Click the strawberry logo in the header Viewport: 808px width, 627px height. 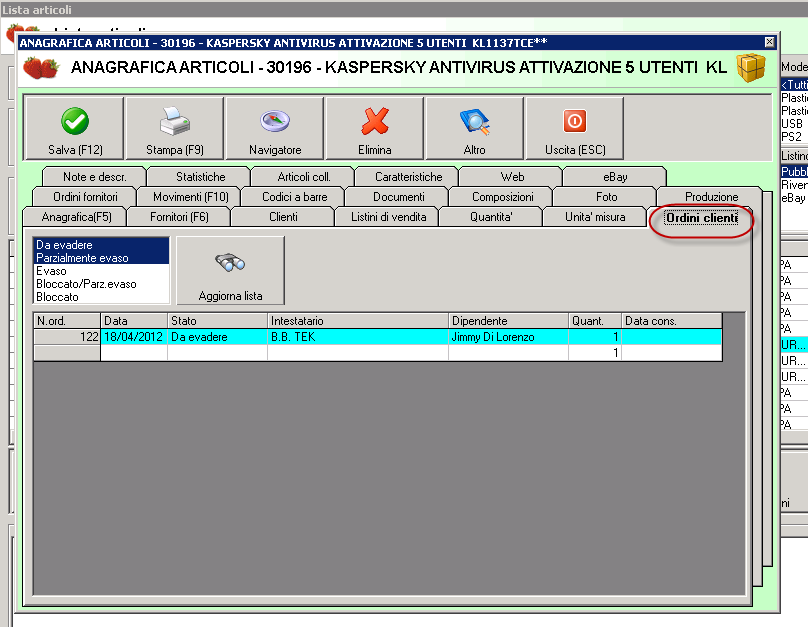pyautogui.click(x=41, y=68)
